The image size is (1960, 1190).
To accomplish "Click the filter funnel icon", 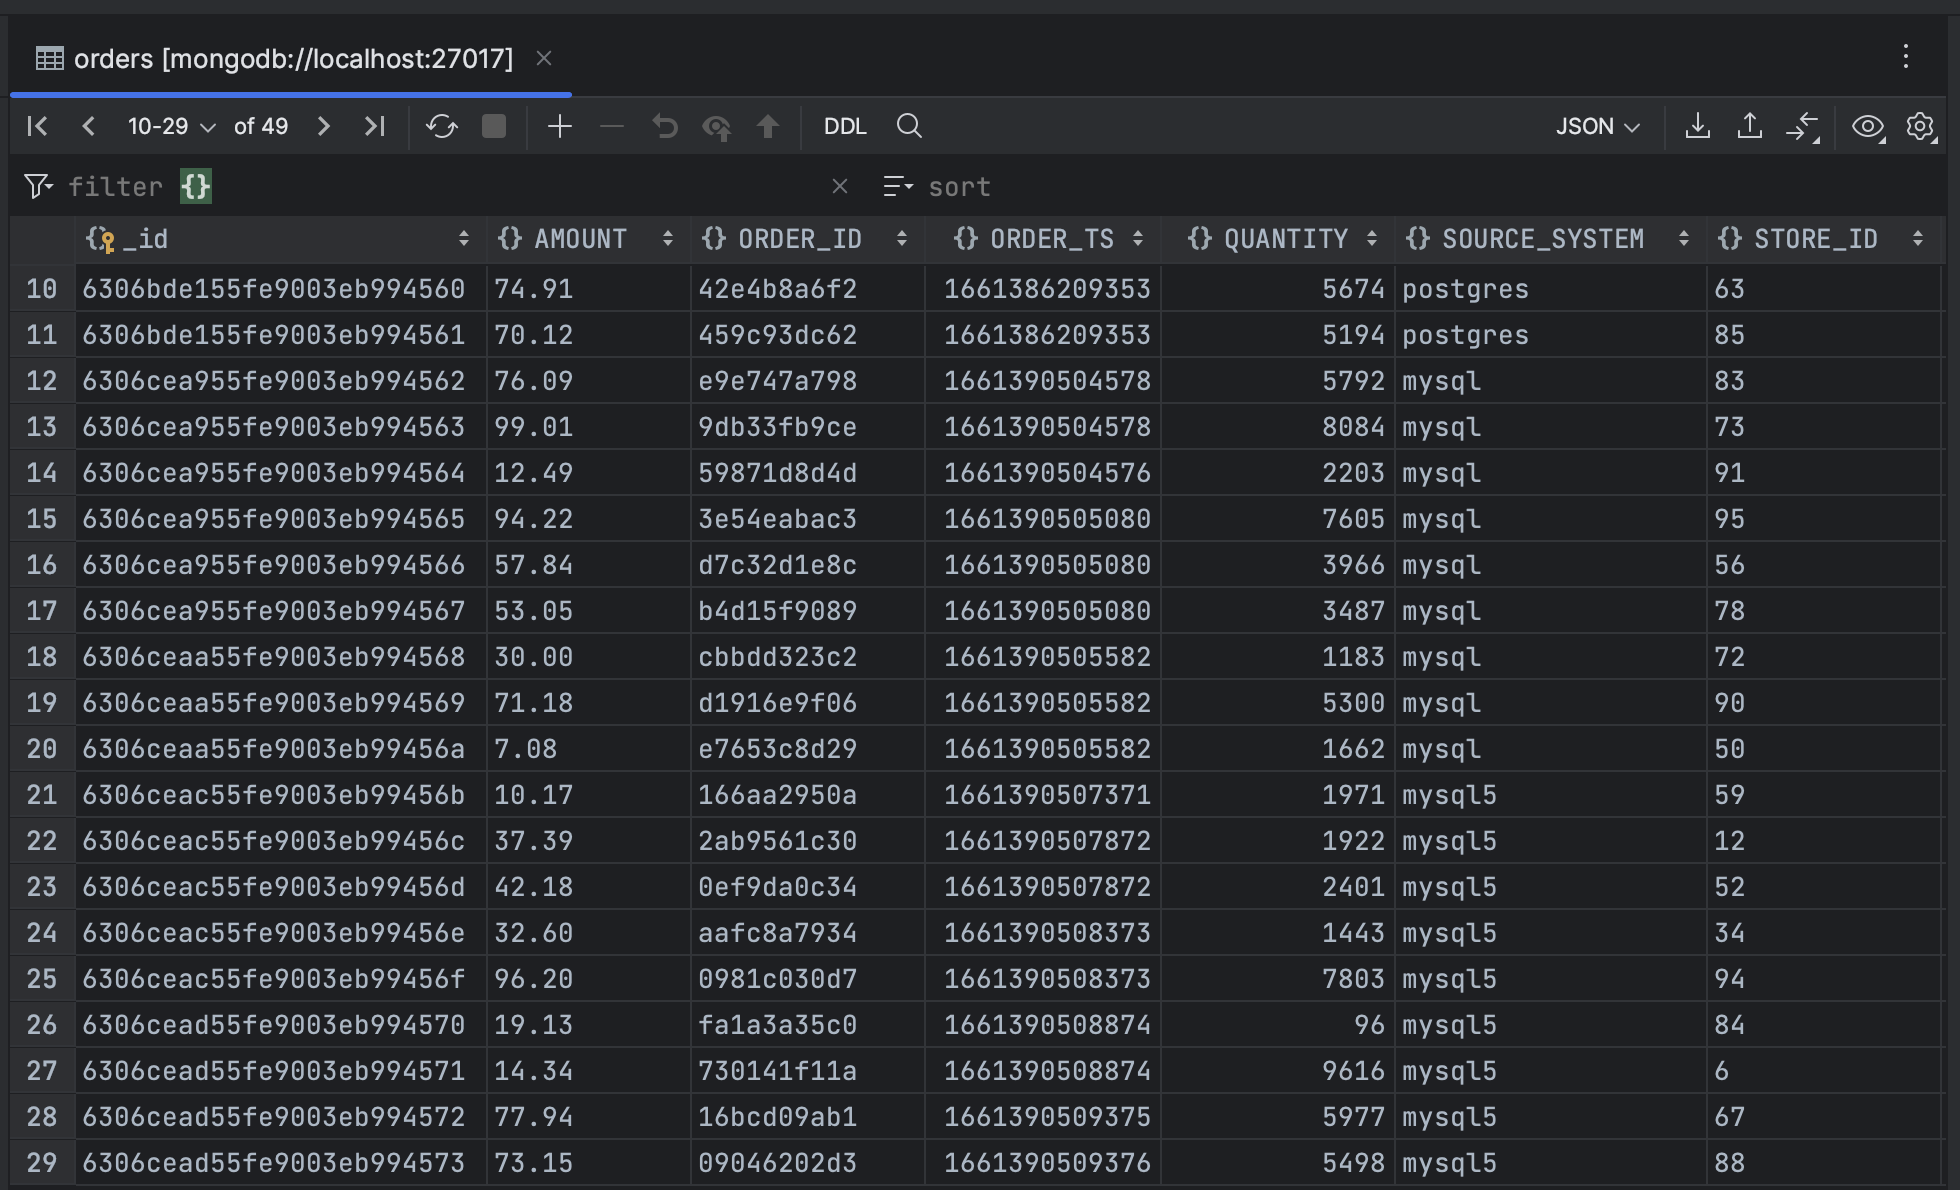I will (x=38, y=186).
